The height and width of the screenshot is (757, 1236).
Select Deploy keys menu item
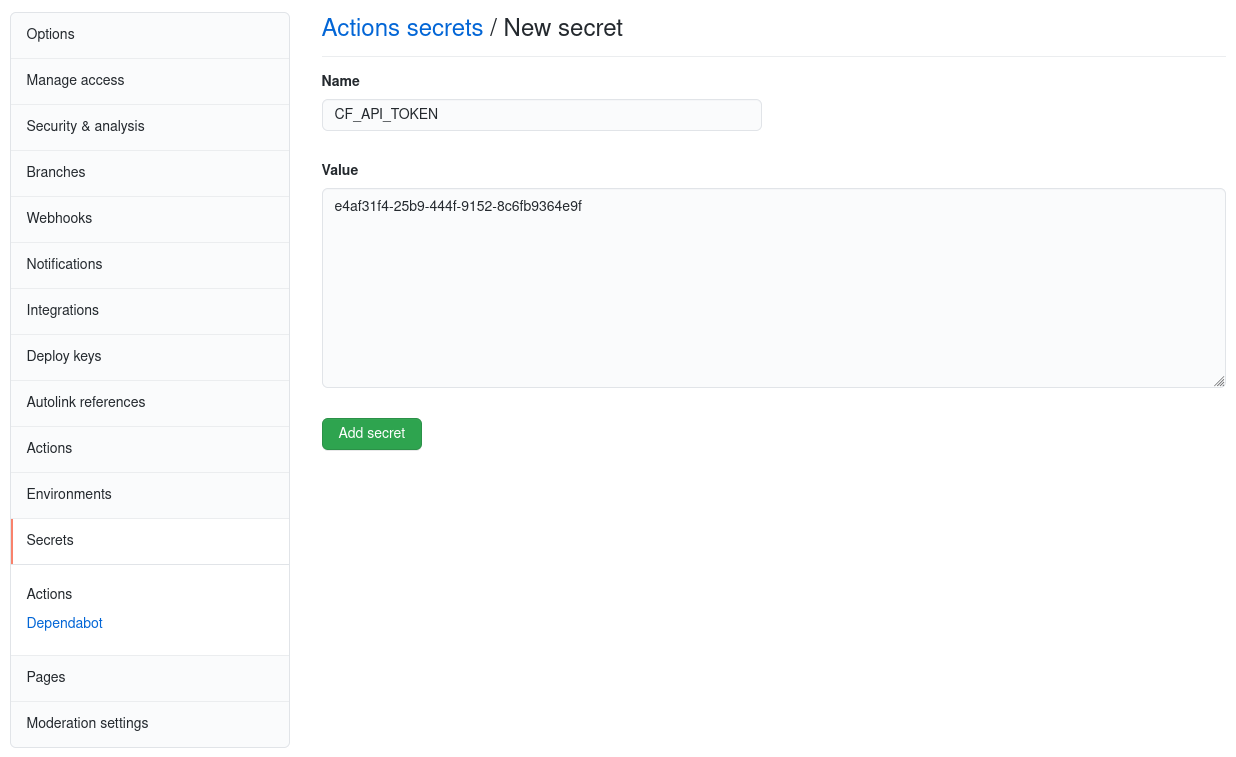click(x=64, y=356)
